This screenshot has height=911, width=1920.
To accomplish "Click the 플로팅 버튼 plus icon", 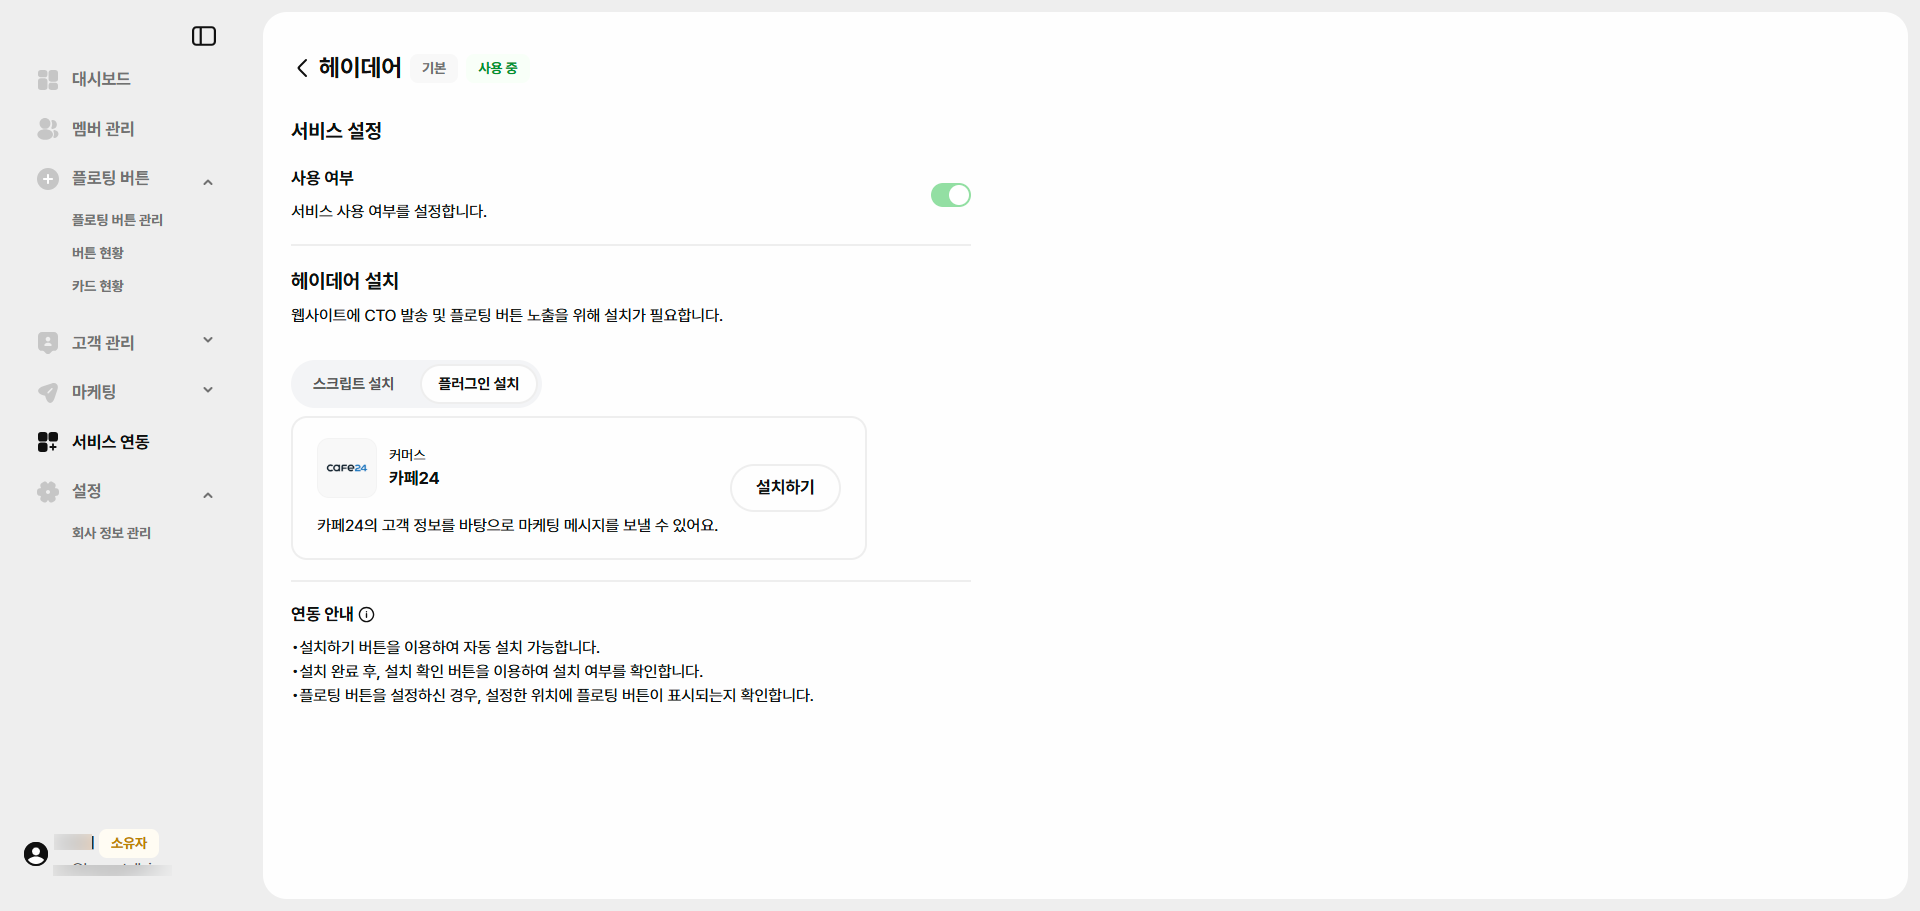I will [48, 179].
